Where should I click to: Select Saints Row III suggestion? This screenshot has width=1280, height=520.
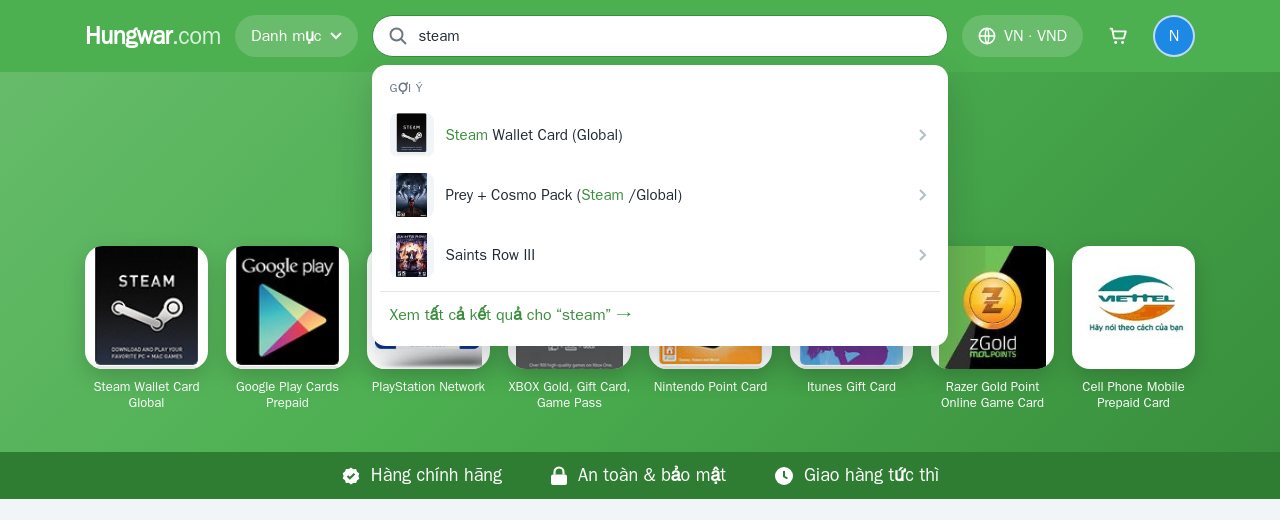pos(660,255)
